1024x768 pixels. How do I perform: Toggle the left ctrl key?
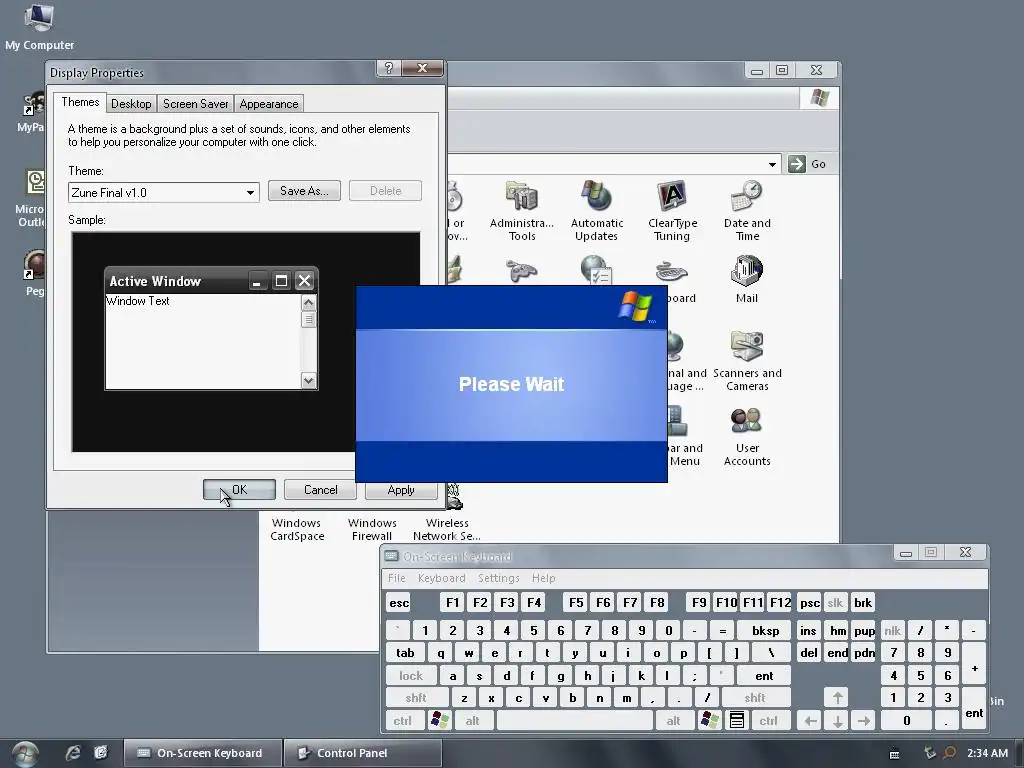click(402, 720)
